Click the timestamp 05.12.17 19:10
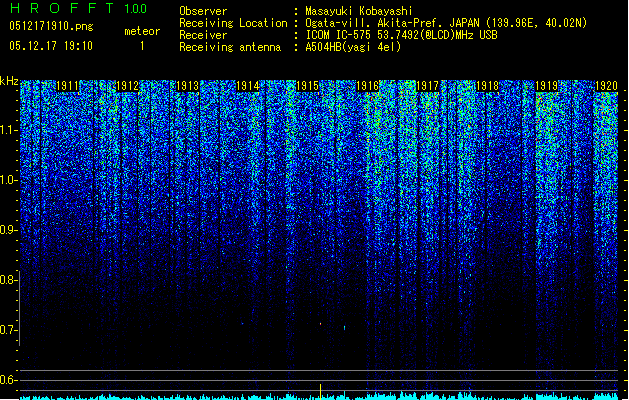Viewport: 629px width, 400px height. (51, 46)
